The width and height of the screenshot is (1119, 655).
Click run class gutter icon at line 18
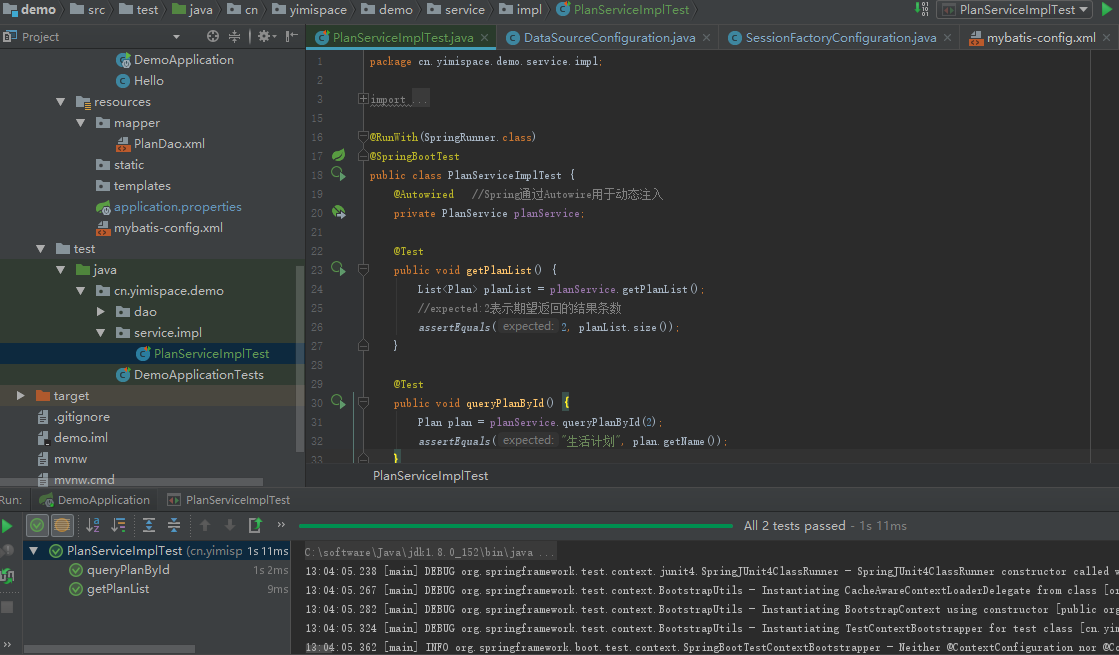(x=338, y=174)
